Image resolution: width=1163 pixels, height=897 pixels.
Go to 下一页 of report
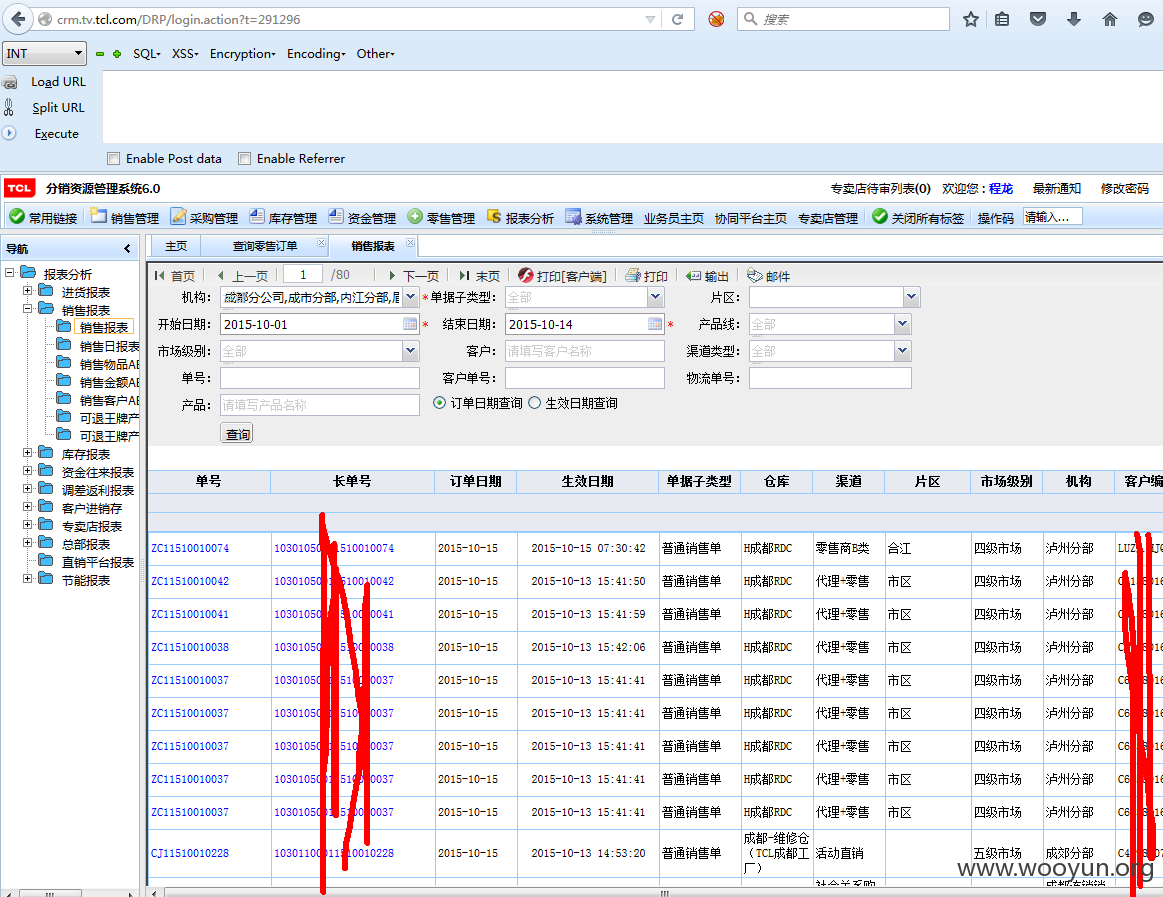pyautogui.click(x=414, y=275)
